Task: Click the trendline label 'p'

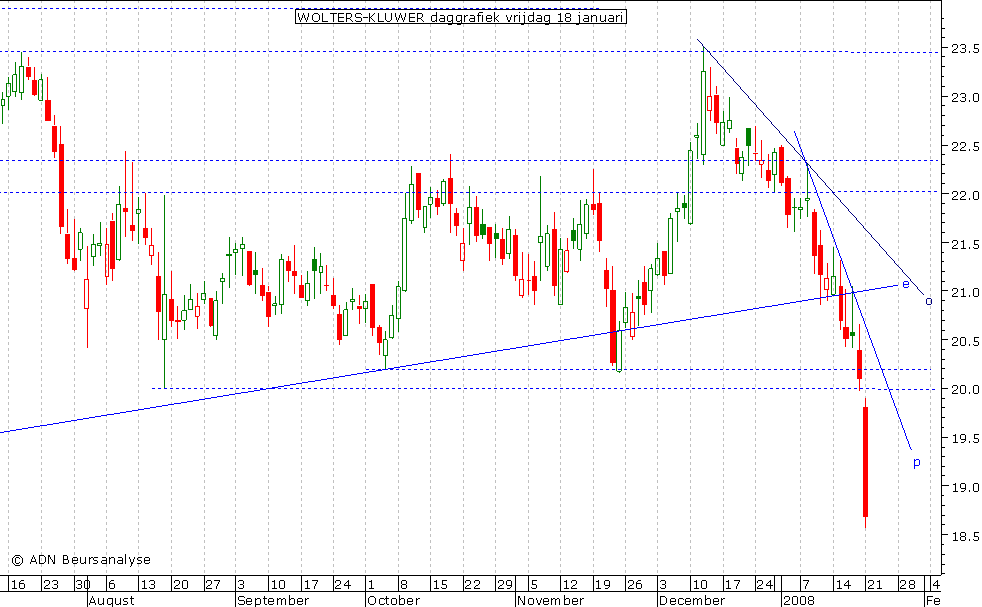Action: 916,461
